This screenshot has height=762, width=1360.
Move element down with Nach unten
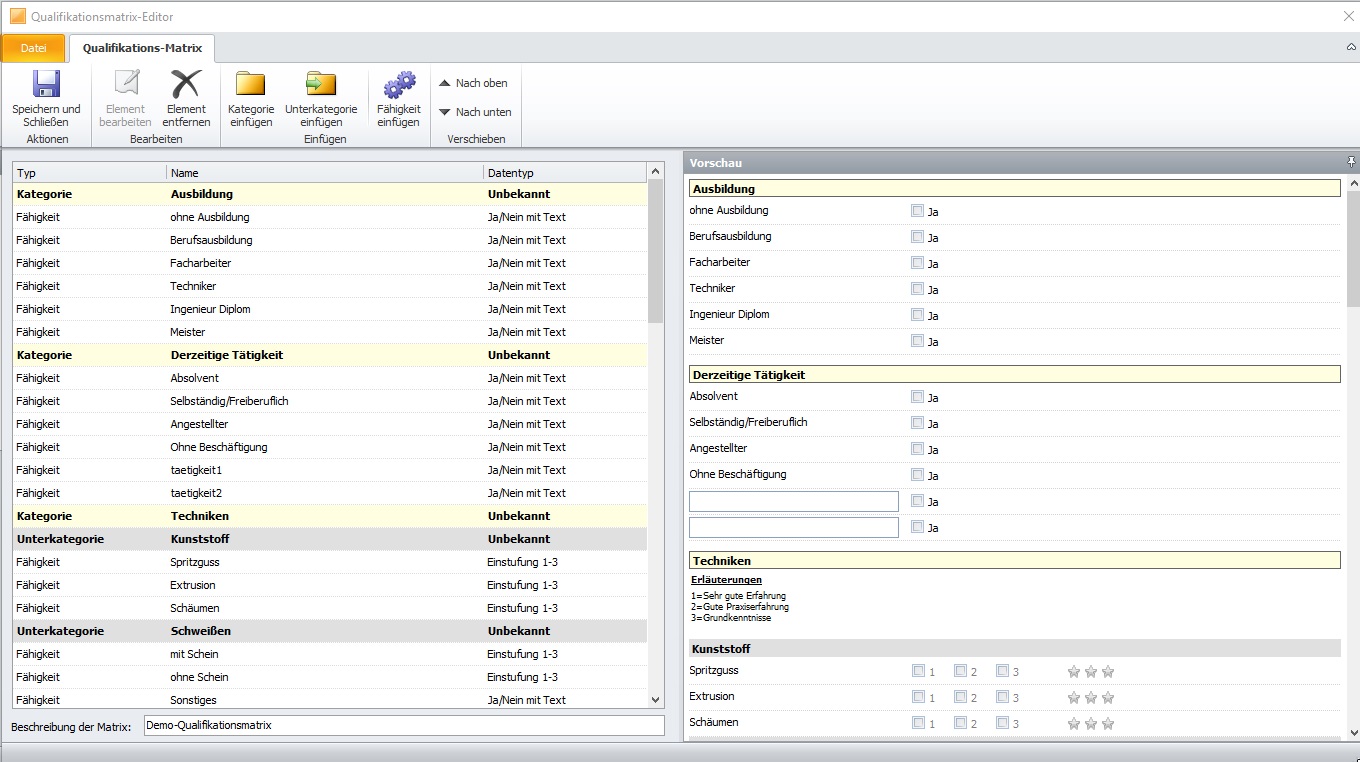[x=475, y=112]
